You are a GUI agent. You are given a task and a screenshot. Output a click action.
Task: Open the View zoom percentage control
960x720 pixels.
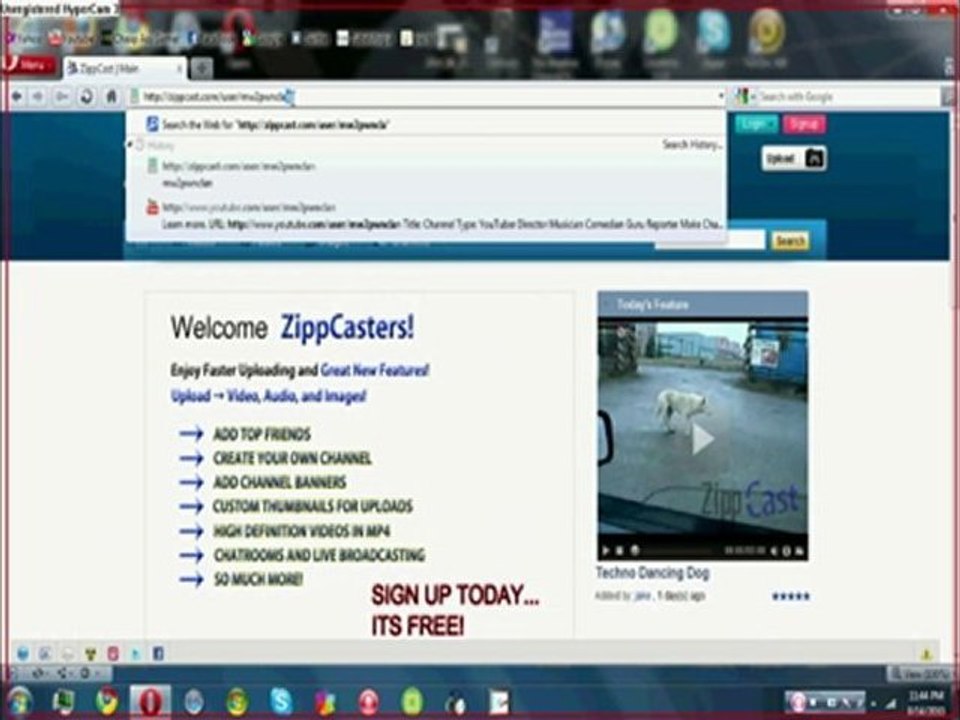coord(918,673)
